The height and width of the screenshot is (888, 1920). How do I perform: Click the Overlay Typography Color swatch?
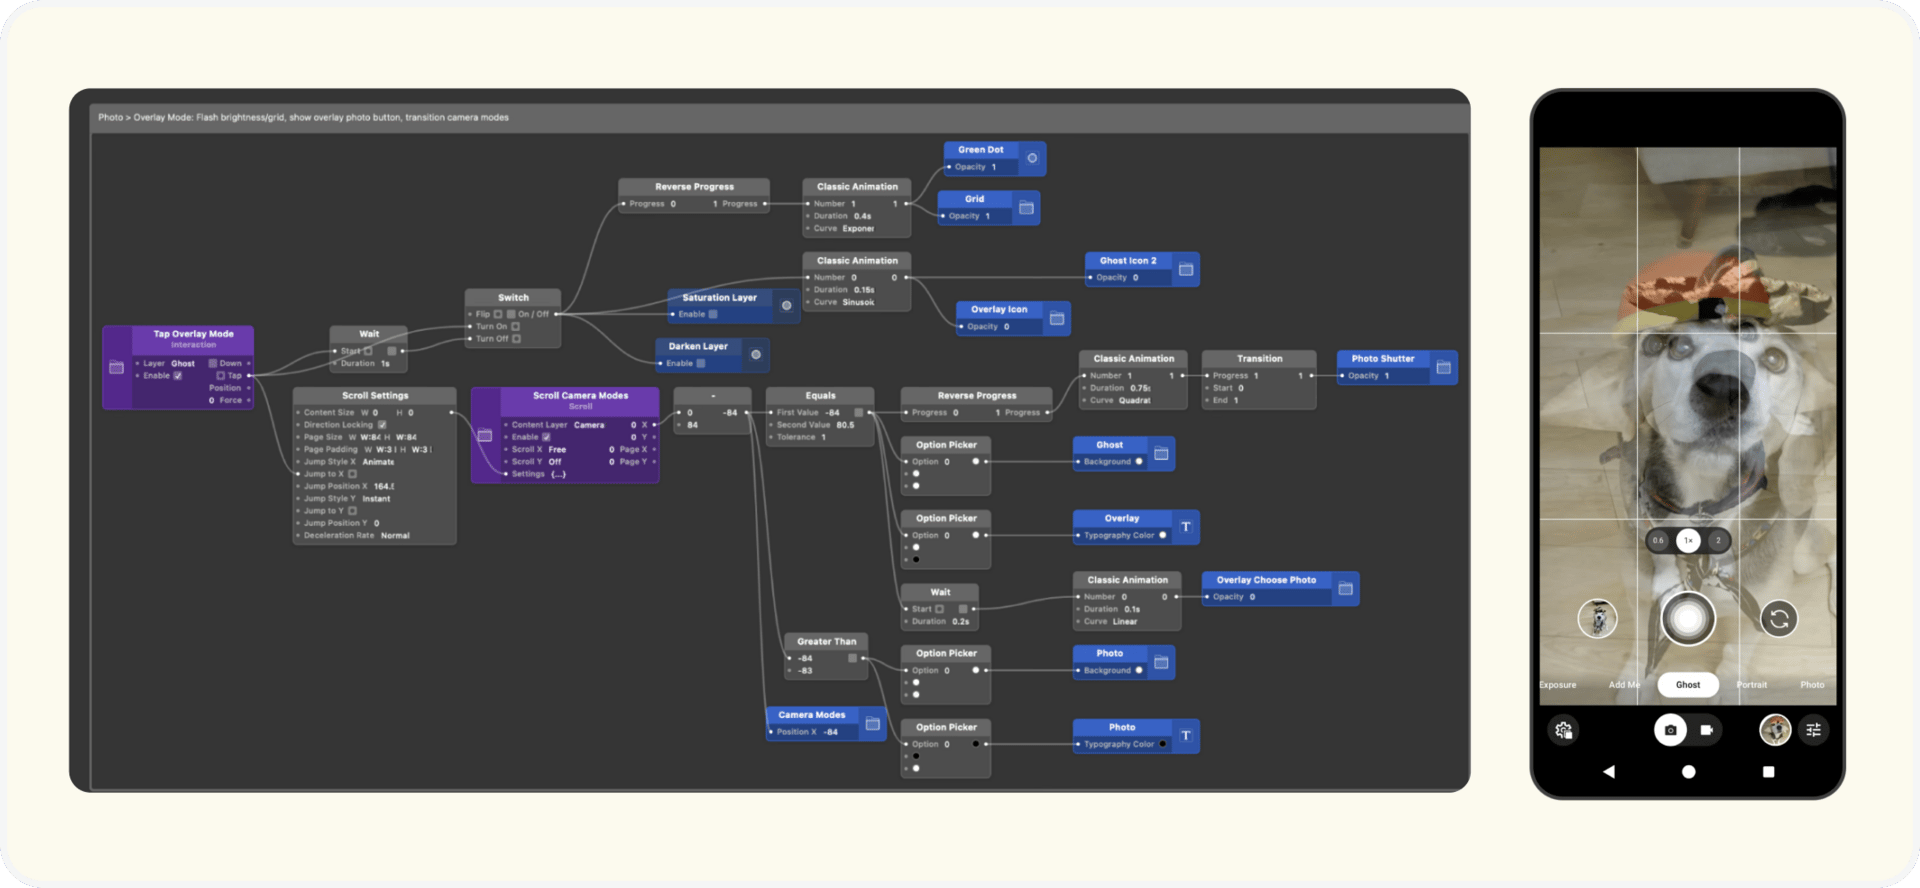pos(1162,536)
